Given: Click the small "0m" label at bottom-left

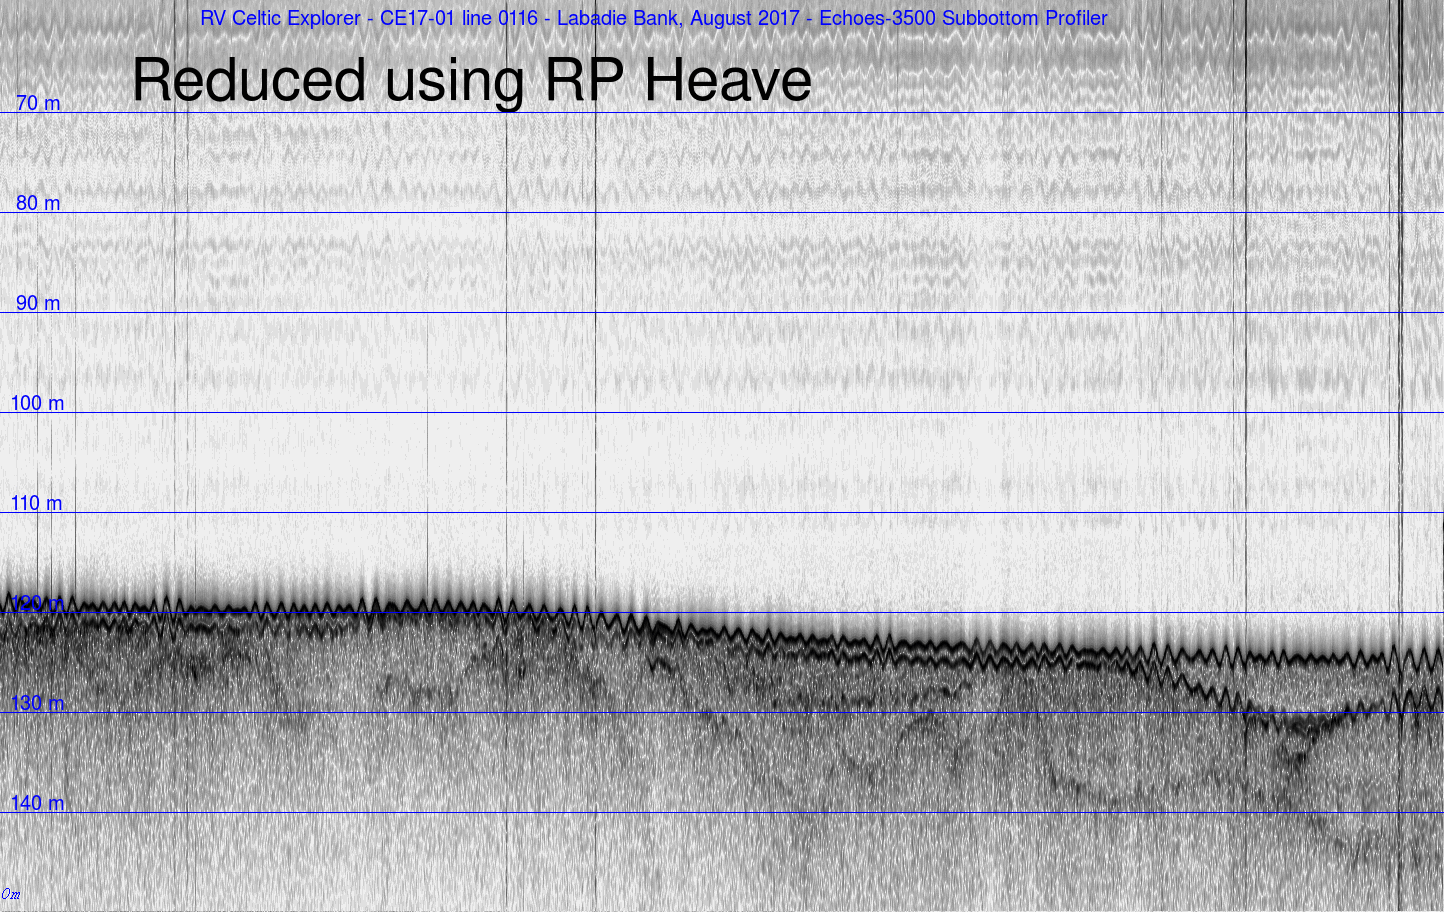Looking at the screenshot, I should coord(11,893).
